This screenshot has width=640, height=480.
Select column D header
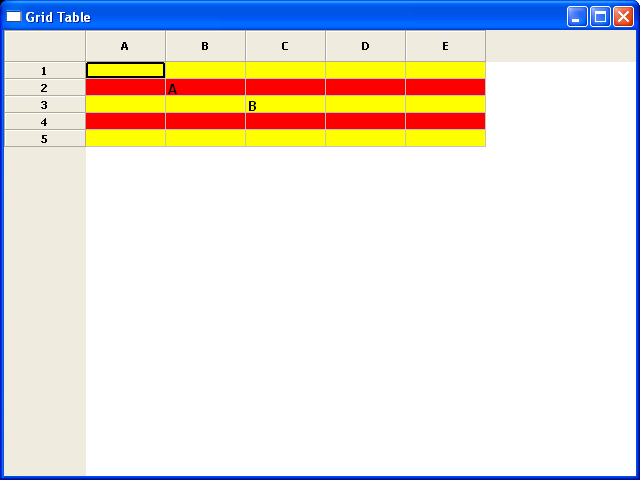[365, 46]
